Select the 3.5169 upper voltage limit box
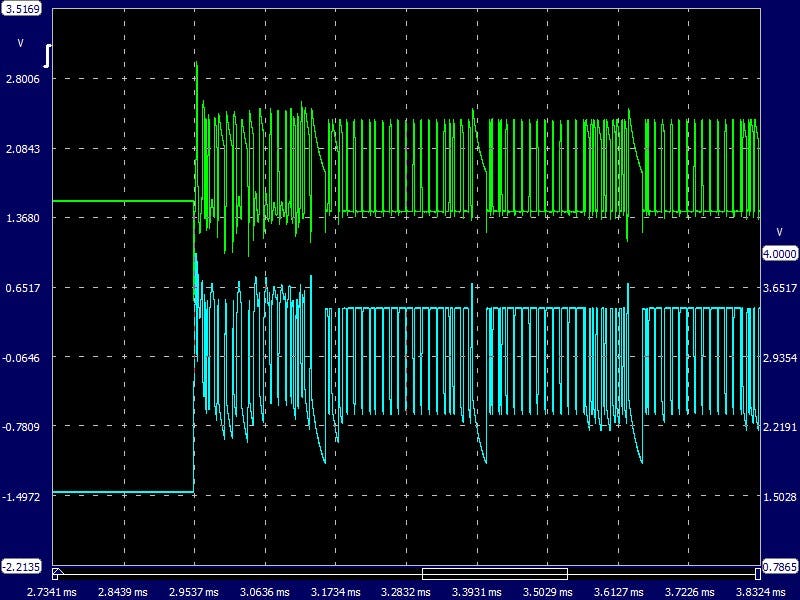Viewport: 800px width, 600px height. (22, 10)
